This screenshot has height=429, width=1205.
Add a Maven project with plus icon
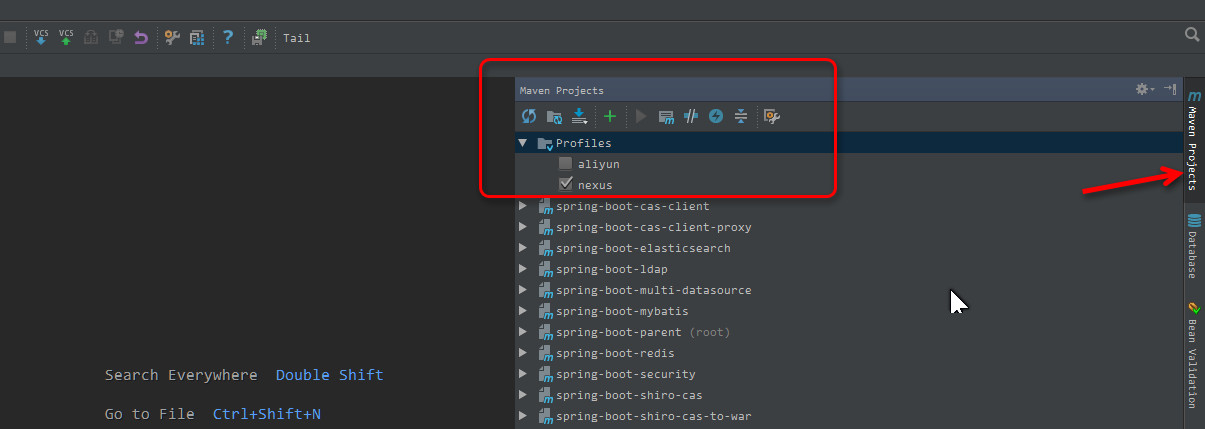pyautogui.click(x=610, y=117)
